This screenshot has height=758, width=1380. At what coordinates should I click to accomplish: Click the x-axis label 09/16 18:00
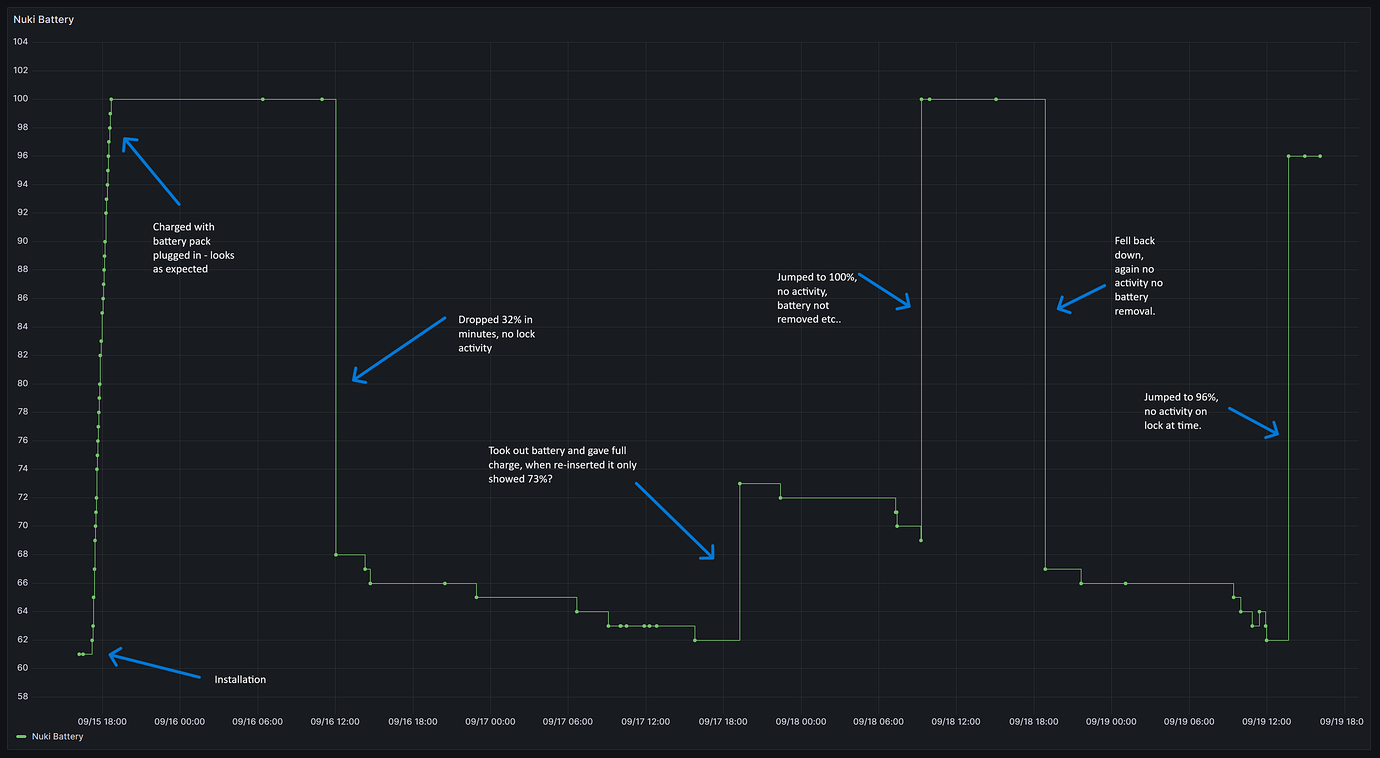413,720
